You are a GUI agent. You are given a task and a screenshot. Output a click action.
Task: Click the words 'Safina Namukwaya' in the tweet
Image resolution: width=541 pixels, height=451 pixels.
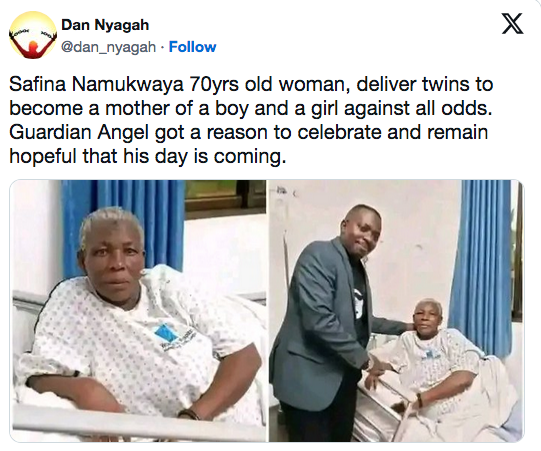click(97, 84)
